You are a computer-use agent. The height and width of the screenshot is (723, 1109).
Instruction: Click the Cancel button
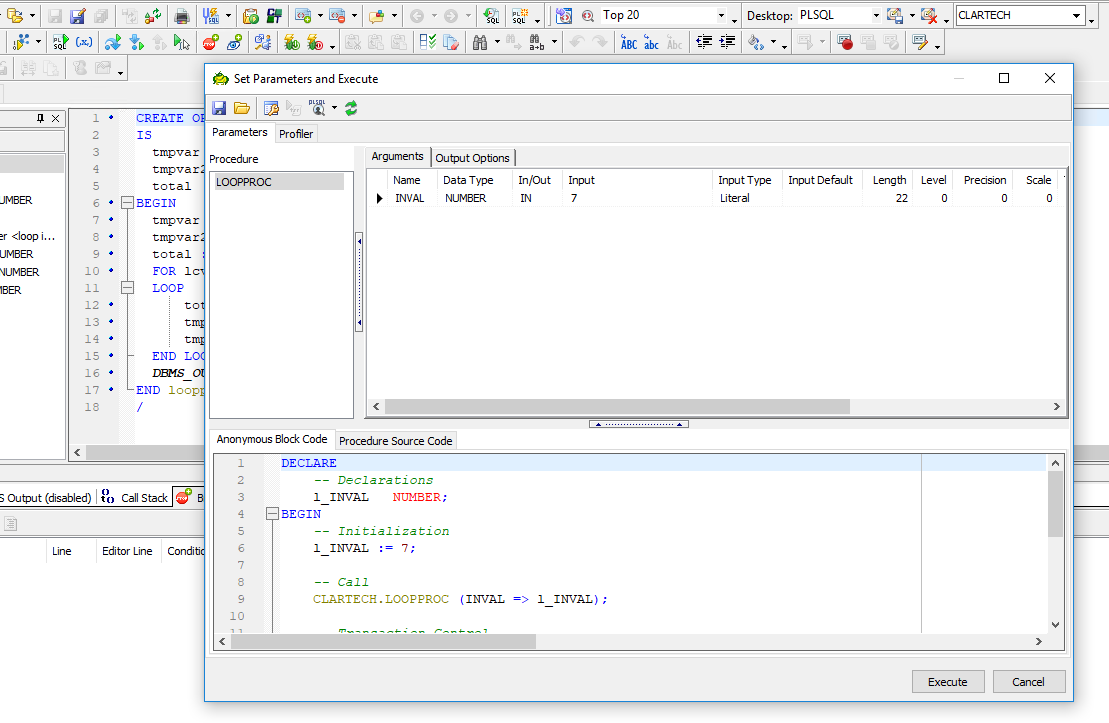1028,682
